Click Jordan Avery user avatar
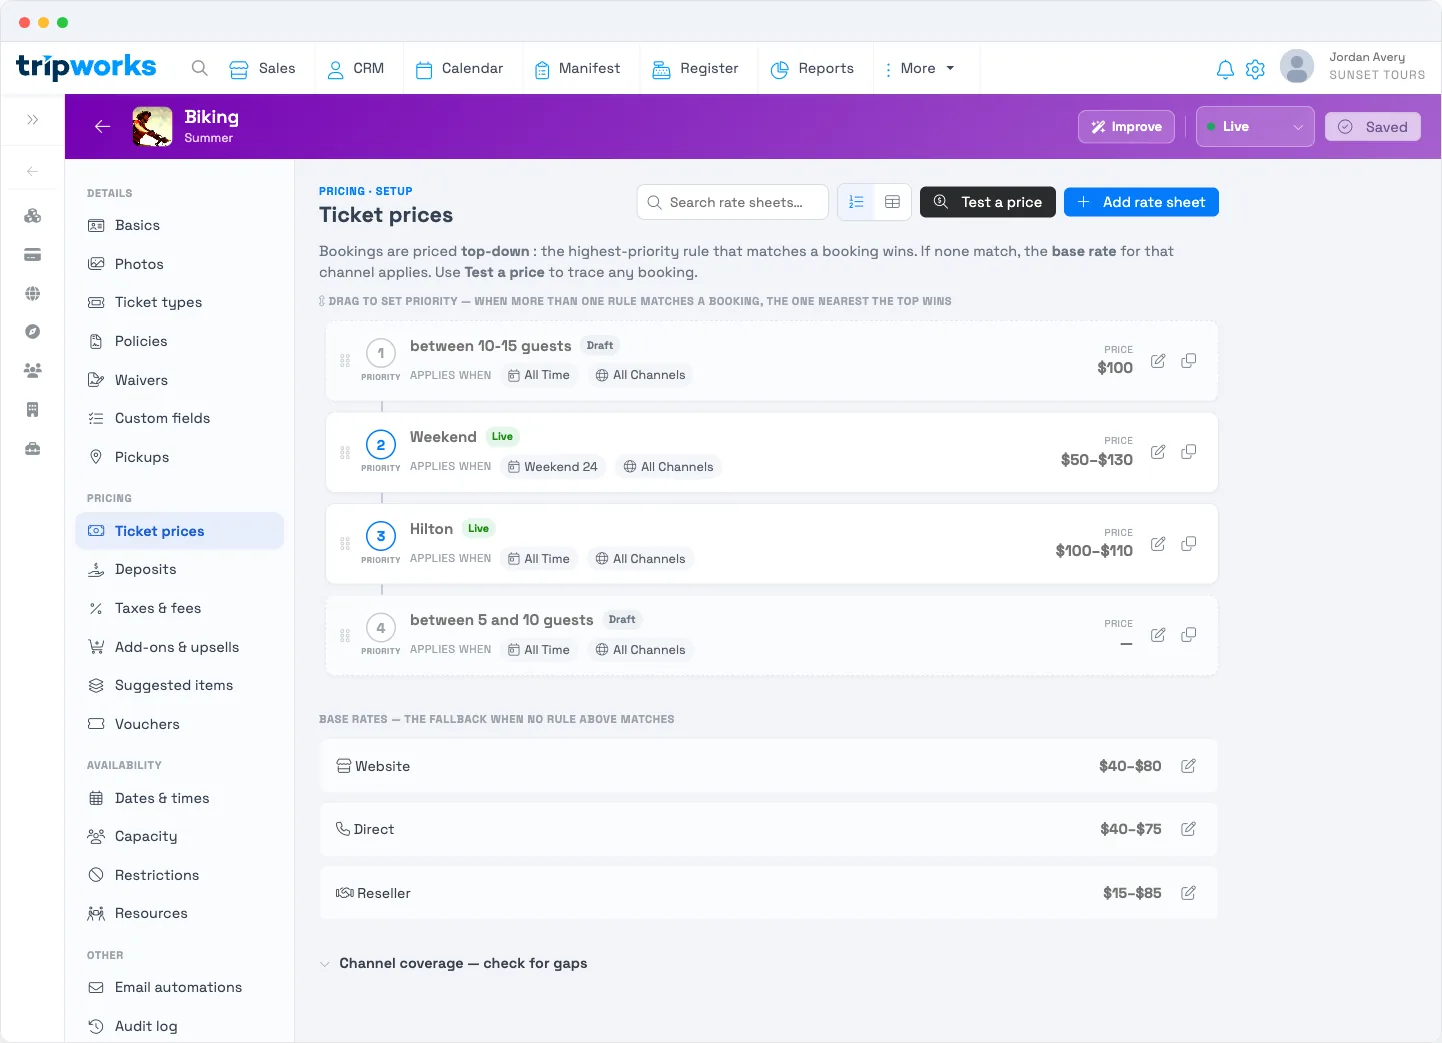1442x1043 pixels. point(1297,67)
